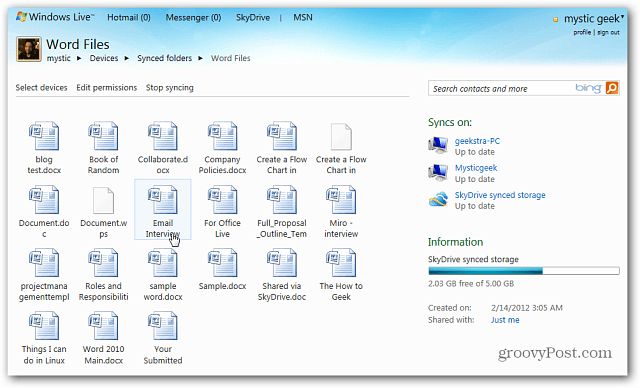Image resolution: width=640 pixels, height=388 pixels.
Task: Open Messenger (0) in the top navigation
Action: 193,18
